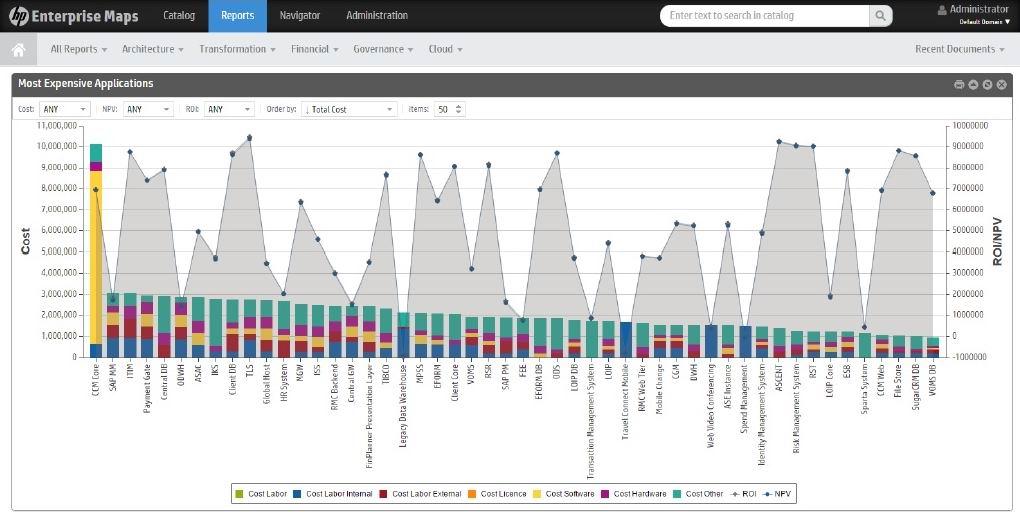Collapse the report panel with up-arrow icon
The width and height of the screenshot is (1020, 512).
[973, 85]
